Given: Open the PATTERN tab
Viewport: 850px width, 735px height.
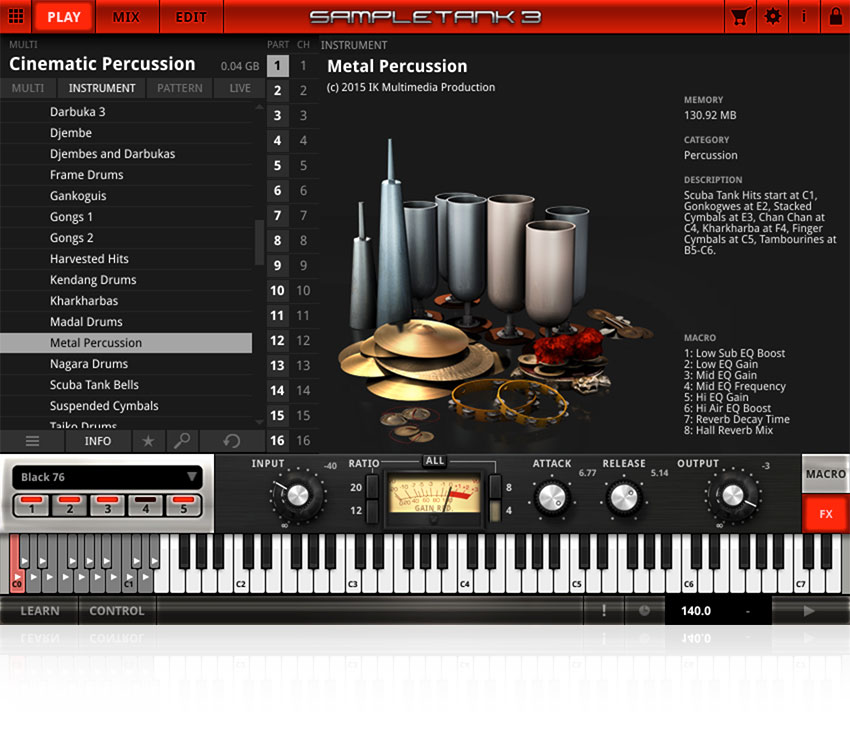Looking at the screenshot, I should (x=179, y=88).
